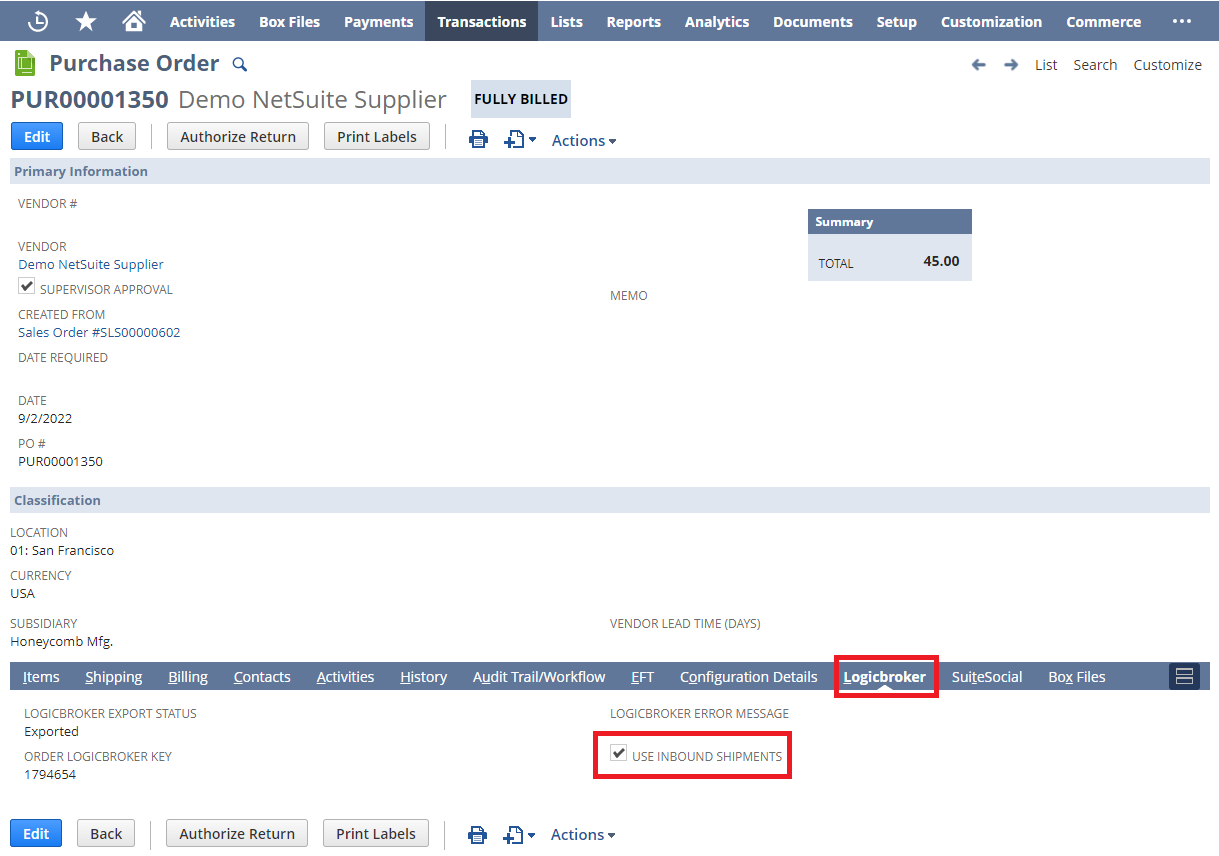1219x856 pixels.
Task: Open the more menu items ellipsis
Action: pos(1181,21)
